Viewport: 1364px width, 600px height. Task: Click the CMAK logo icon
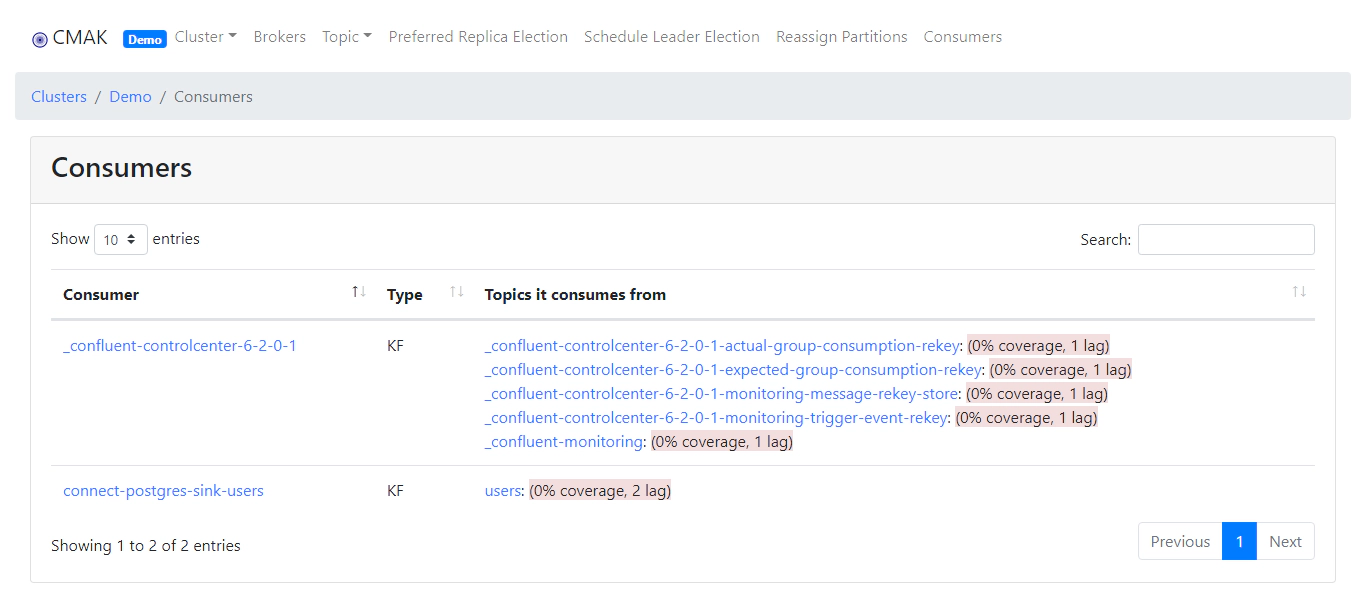[40, 39]
